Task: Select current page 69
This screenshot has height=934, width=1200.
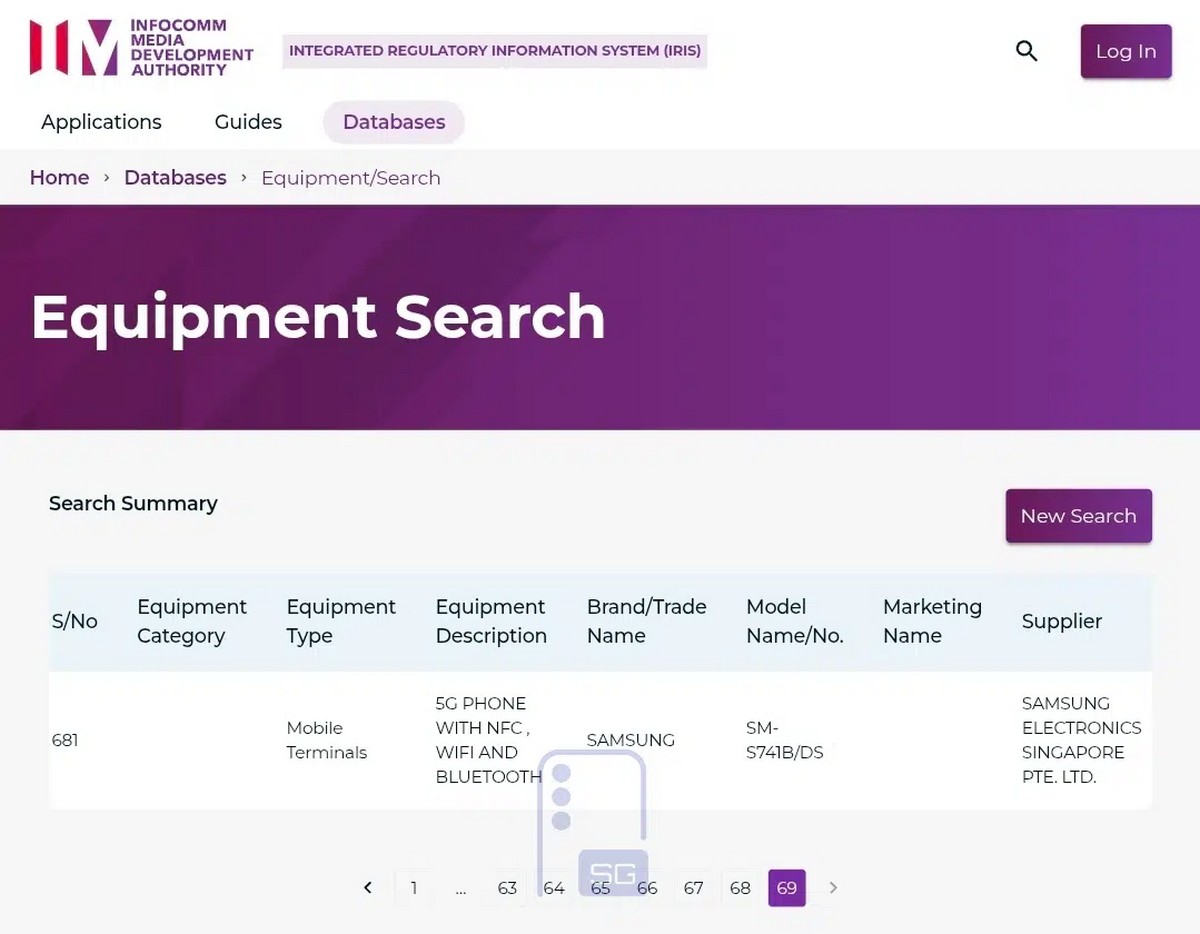Action: (x=787, y=888)
